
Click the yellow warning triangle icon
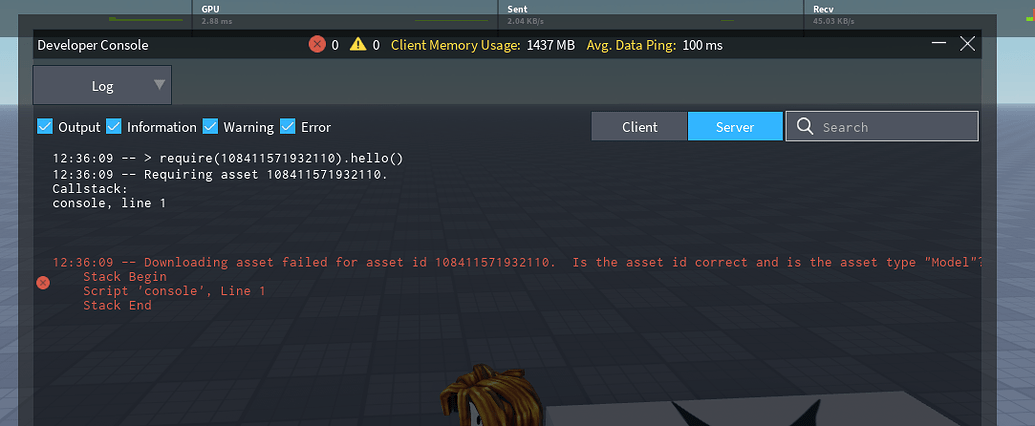pos(358,45)
